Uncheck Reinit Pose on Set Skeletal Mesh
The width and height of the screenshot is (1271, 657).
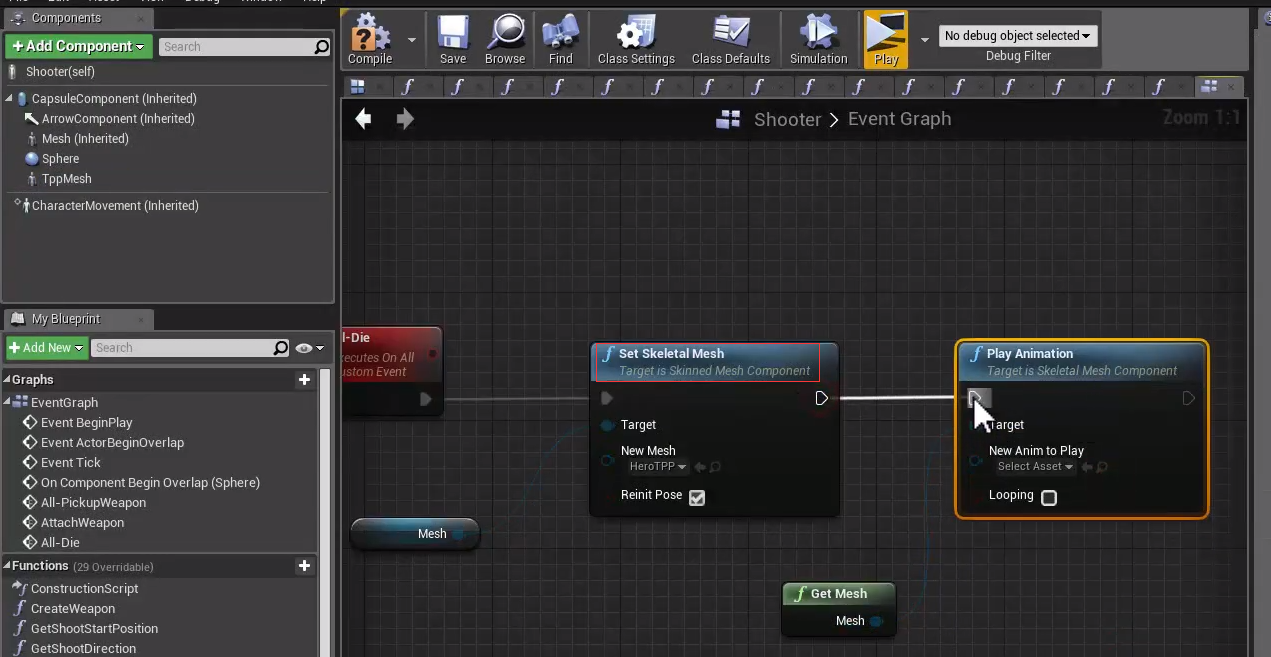(x=696, y=498)
